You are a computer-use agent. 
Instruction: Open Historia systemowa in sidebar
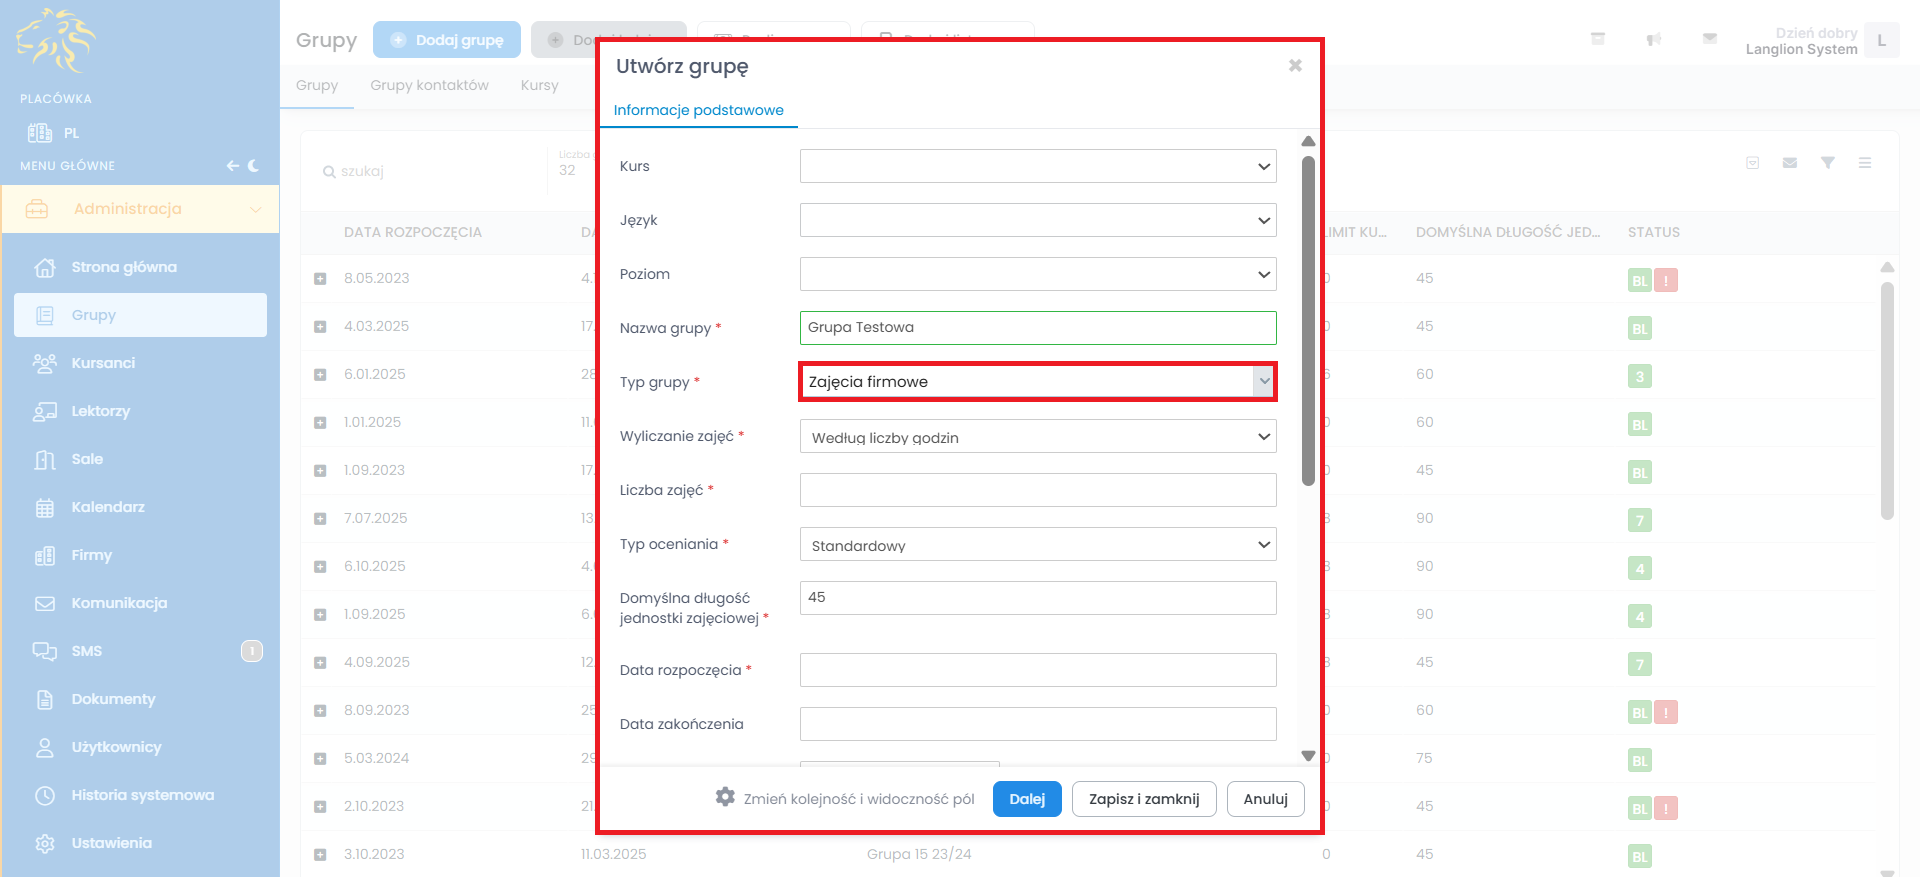point(142,795)
